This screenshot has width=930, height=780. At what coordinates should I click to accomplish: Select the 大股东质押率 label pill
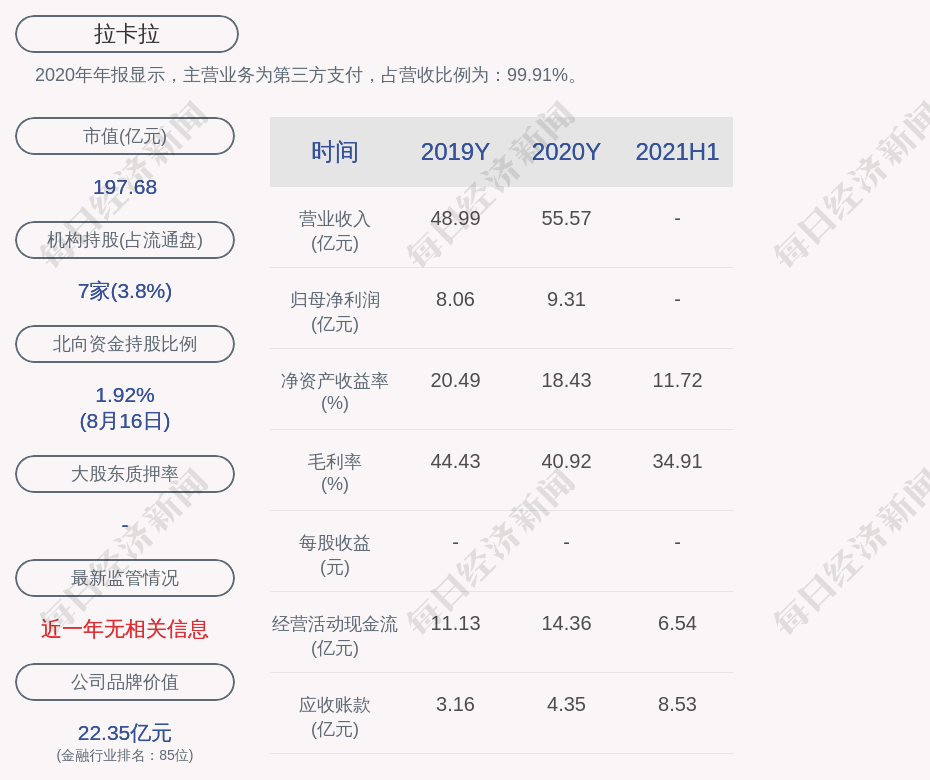(x=125, y=474)
